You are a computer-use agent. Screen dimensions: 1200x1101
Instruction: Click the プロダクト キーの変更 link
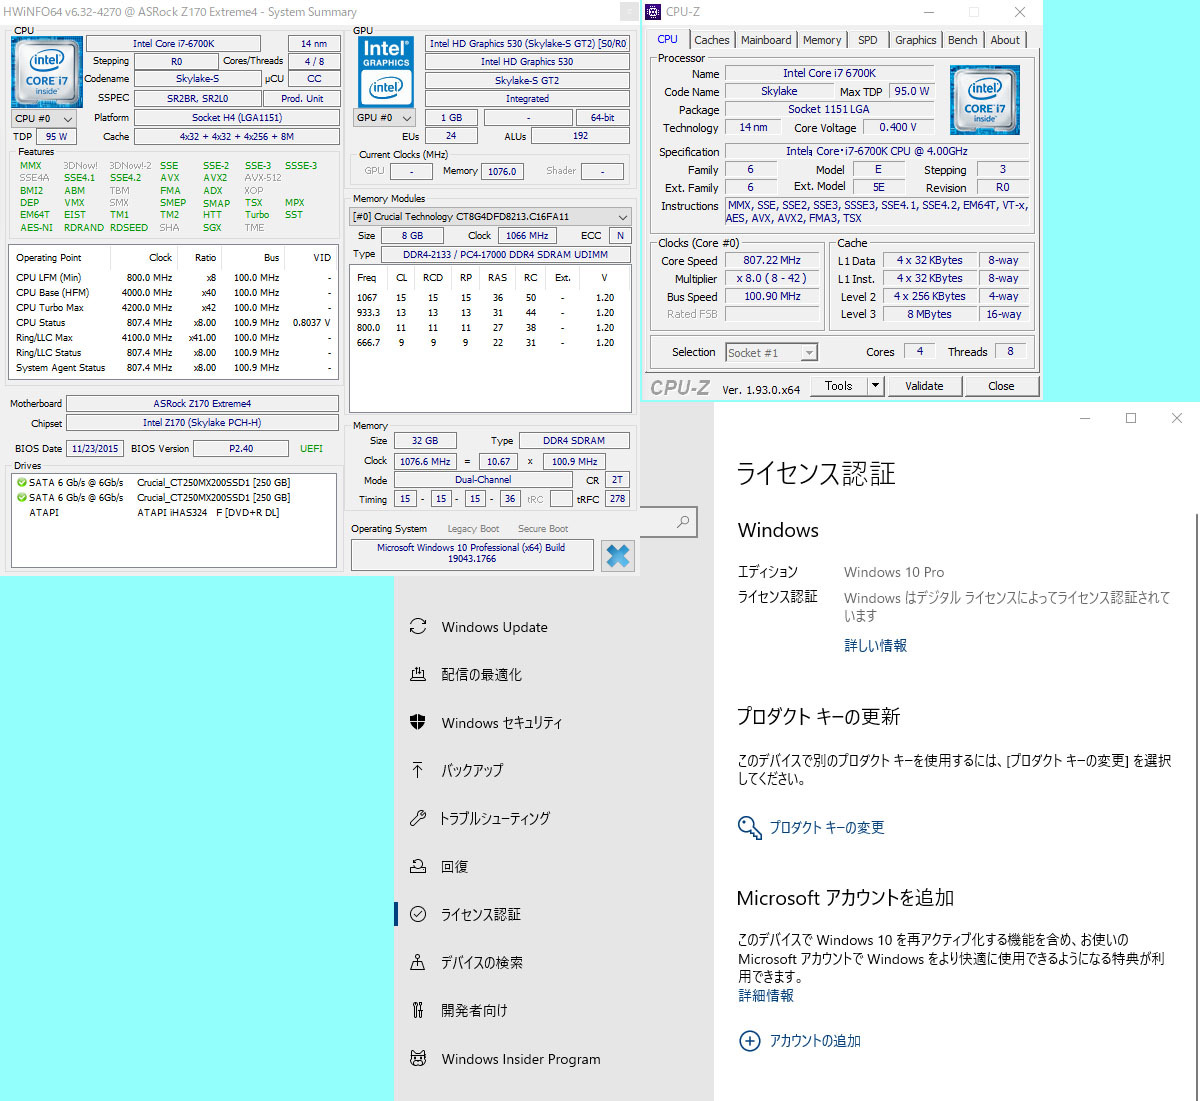click(827, 827)
